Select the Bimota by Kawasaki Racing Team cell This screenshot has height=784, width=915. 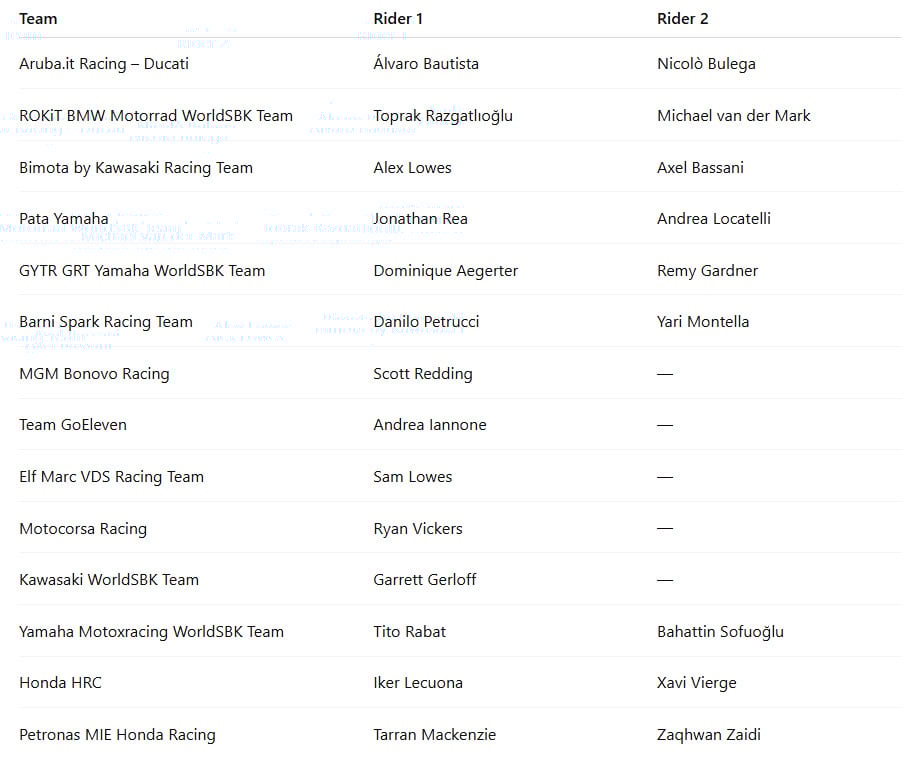coord(136,168)
